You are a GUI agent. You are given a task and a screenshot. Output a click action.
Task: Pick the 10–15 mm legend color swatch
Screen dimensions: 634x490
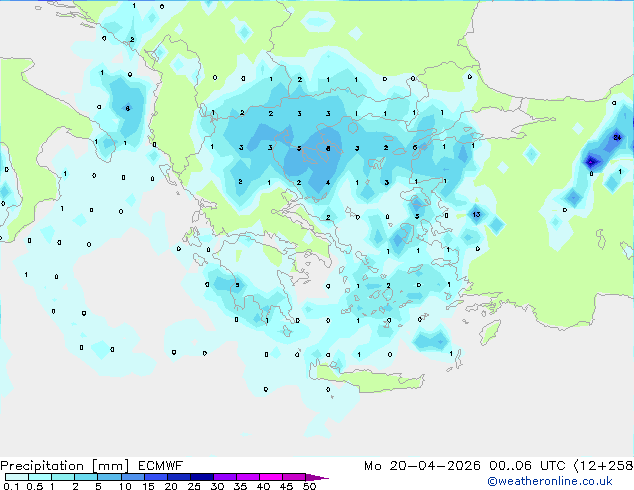pos(132,477)
